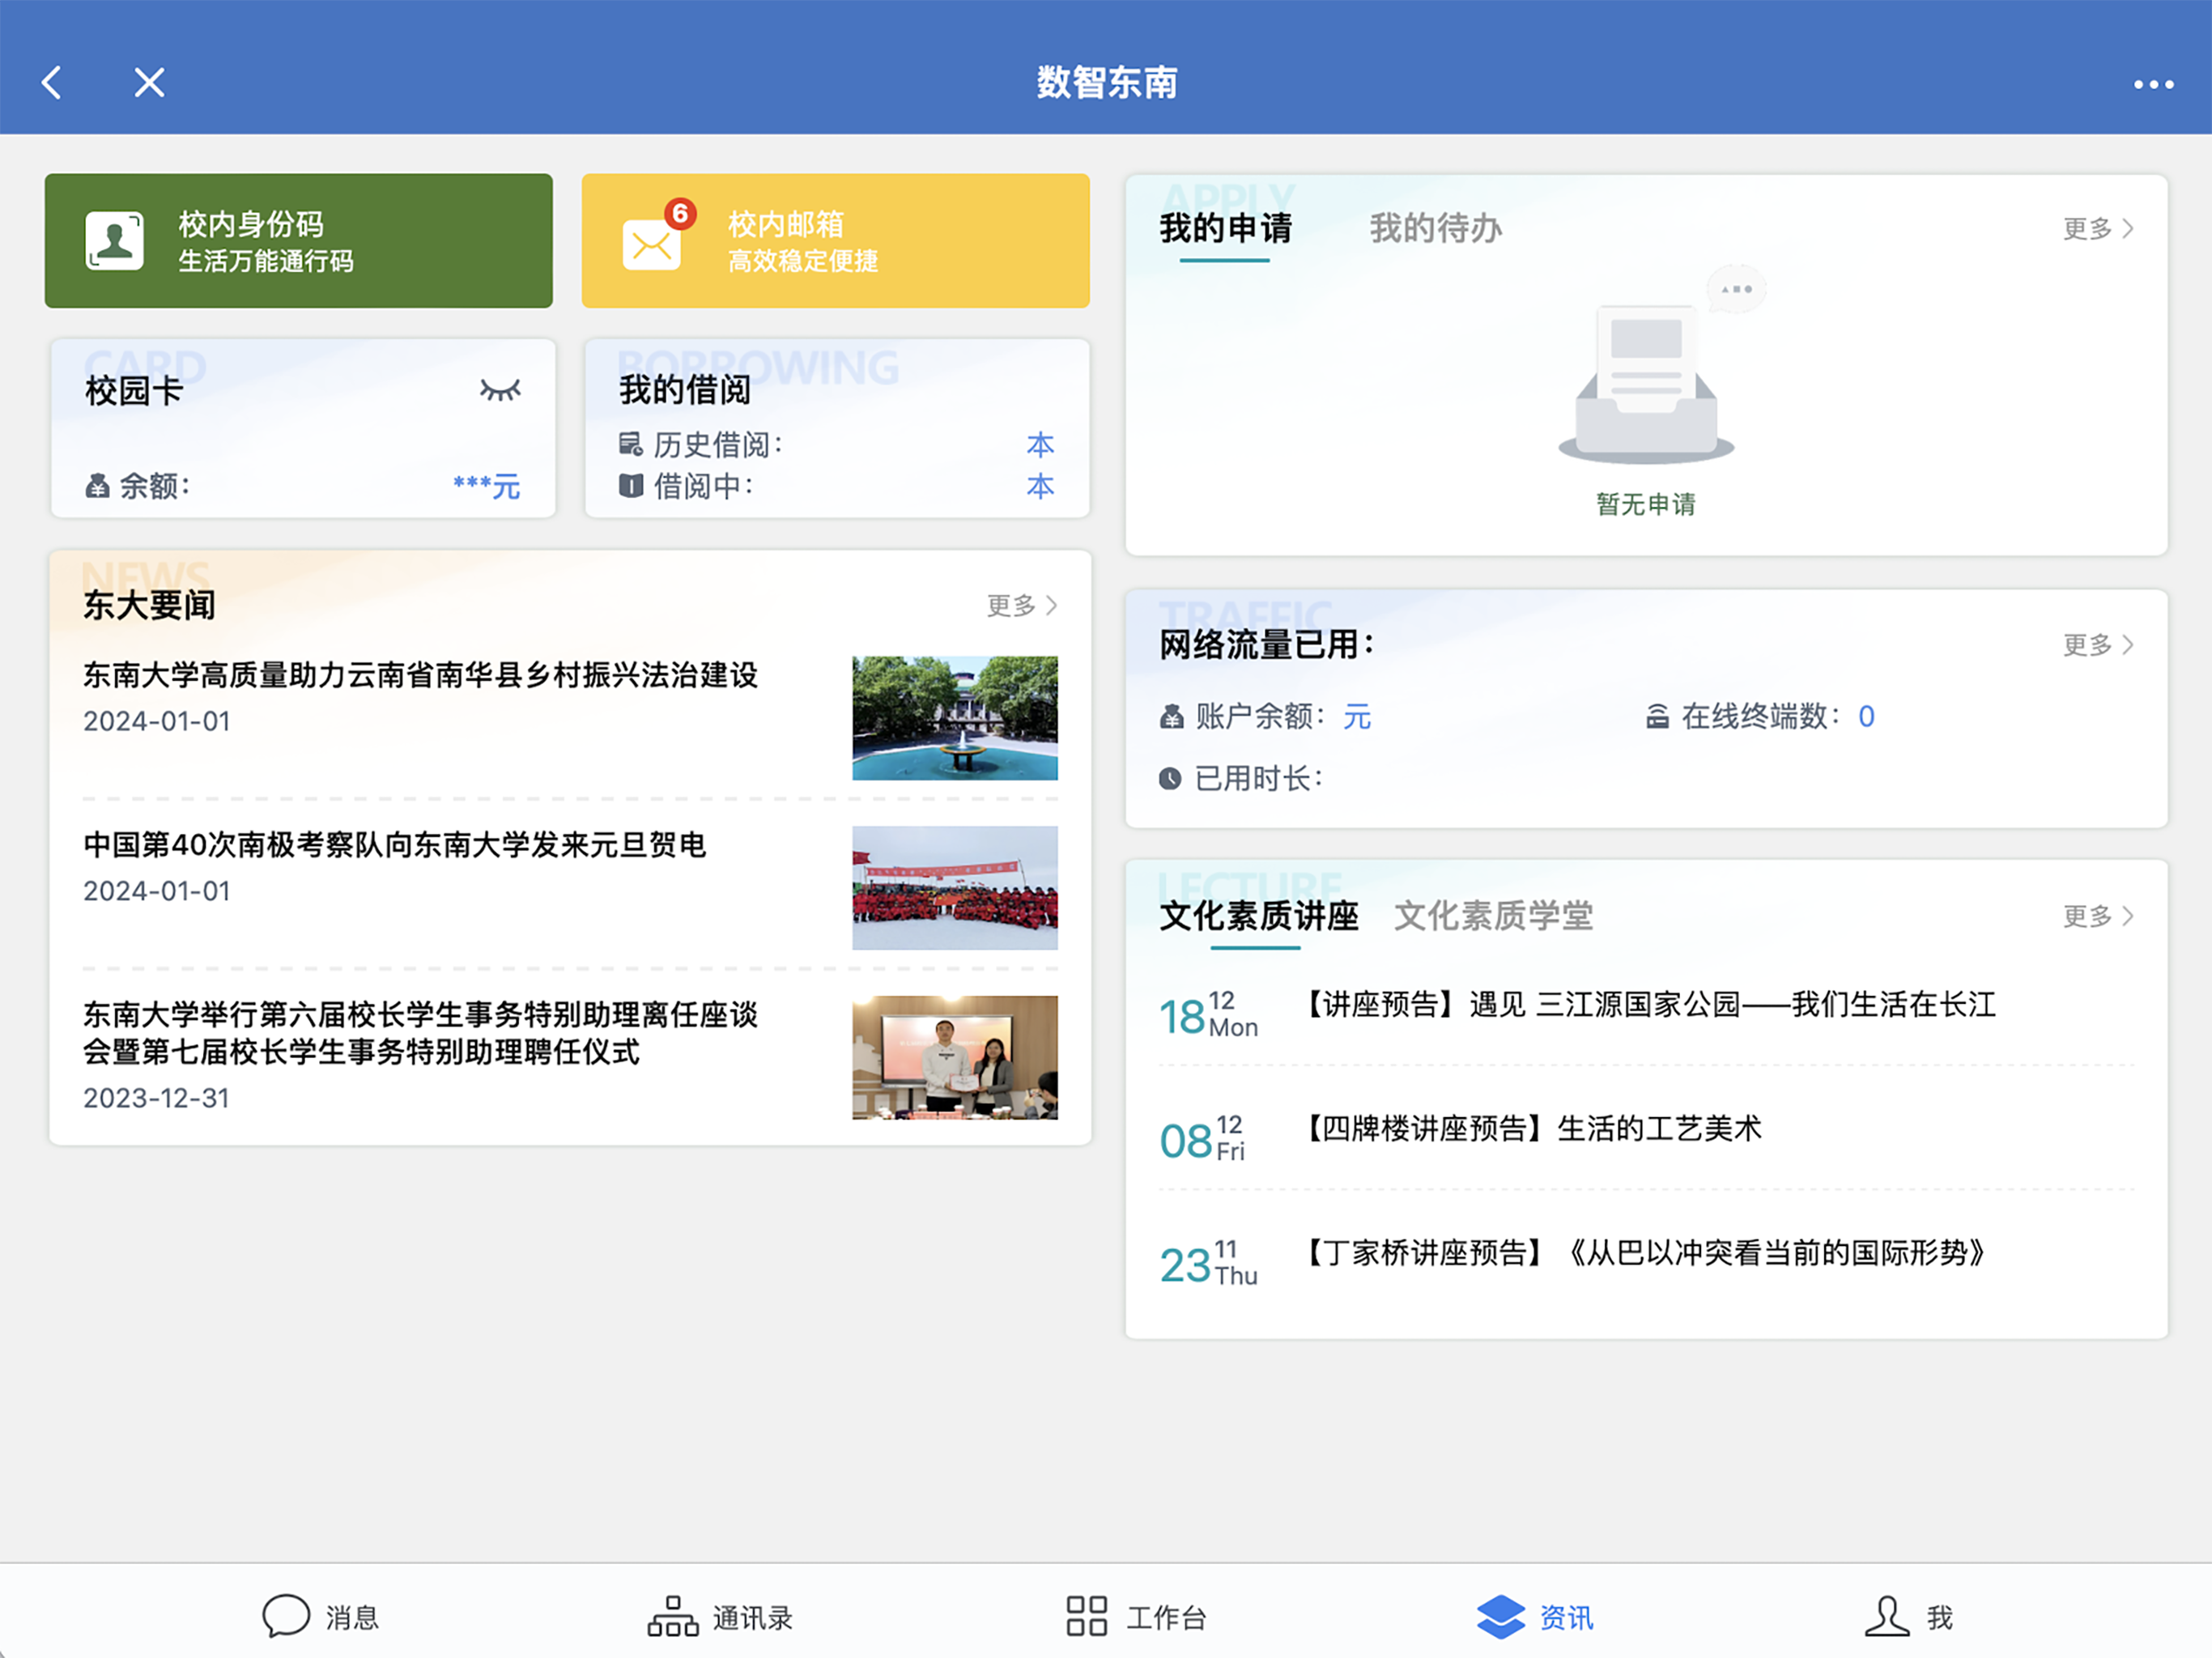Switch to the 我的待办 tab
The width and height of the screenshot is (2212, 1658).
[x=1435, y=229]
